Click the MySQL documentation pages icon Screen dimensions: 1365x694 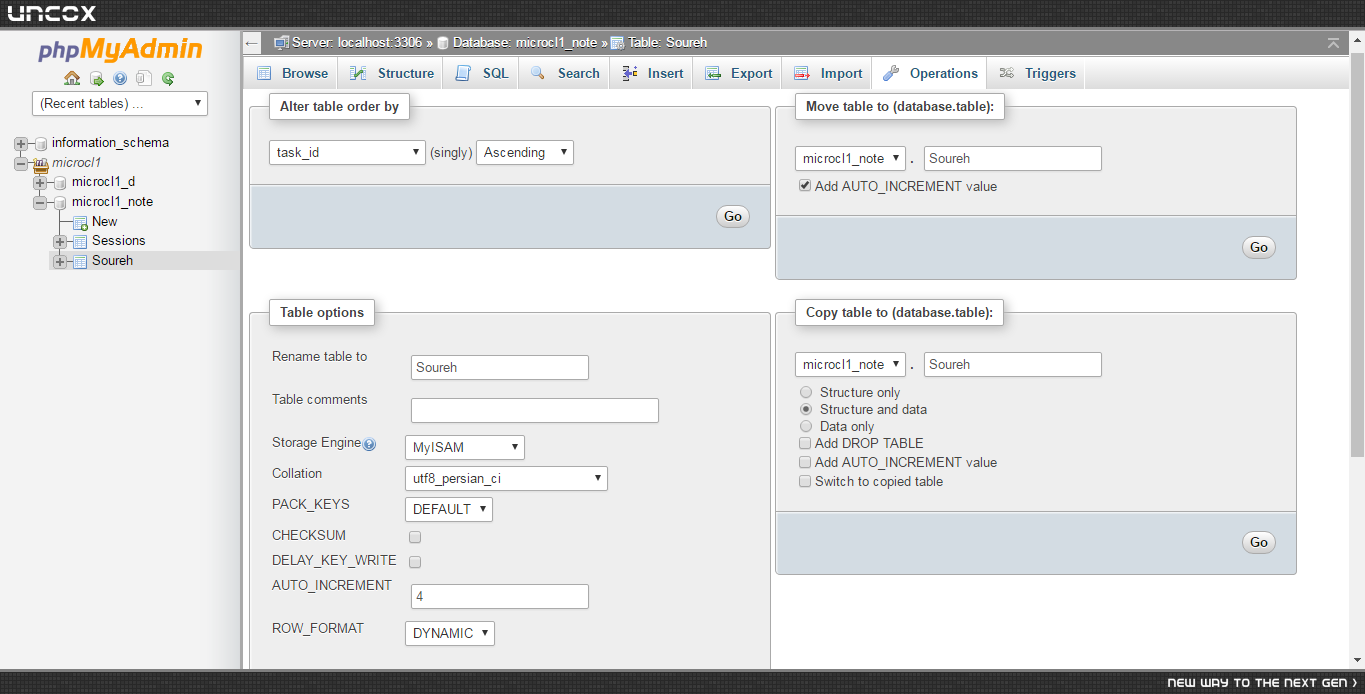point(144,78)
